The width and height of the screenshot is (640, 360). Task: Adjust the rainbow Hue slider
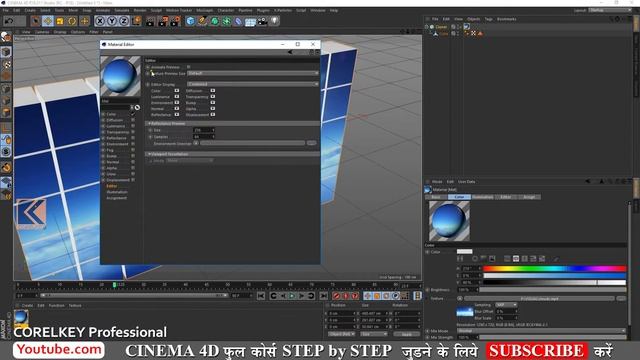tap(554, 269)
